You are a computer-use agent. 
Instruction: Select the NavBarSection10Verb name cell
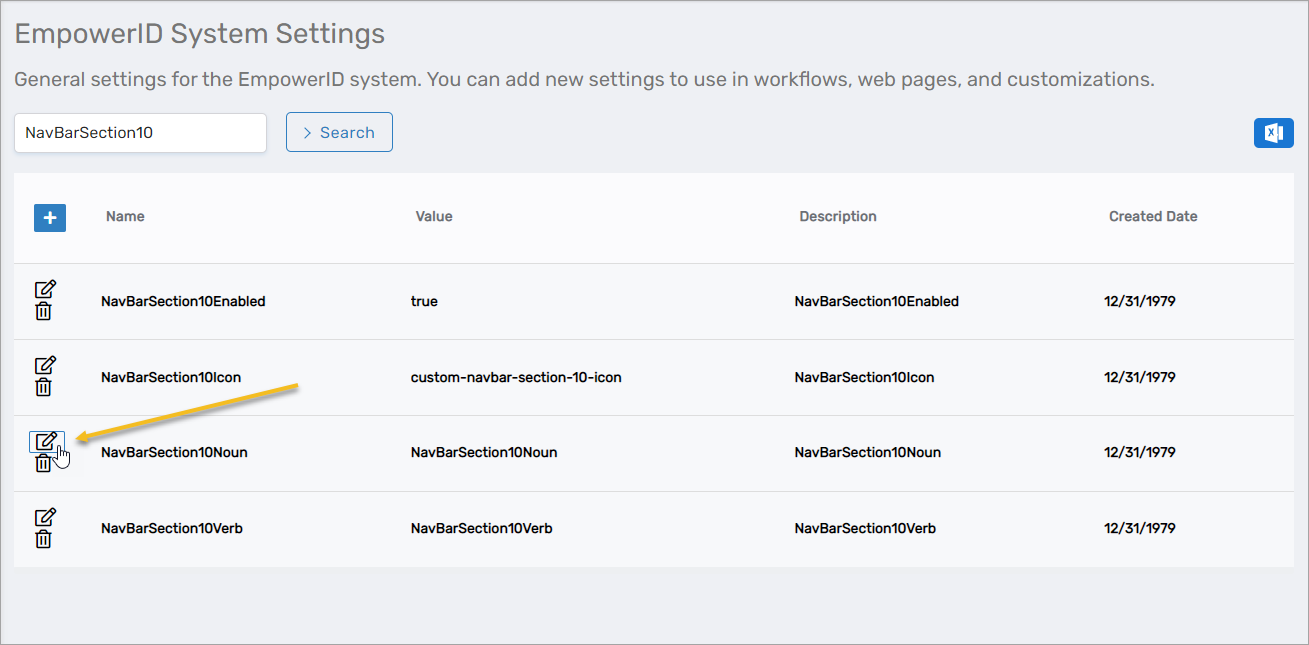[171, 529]
